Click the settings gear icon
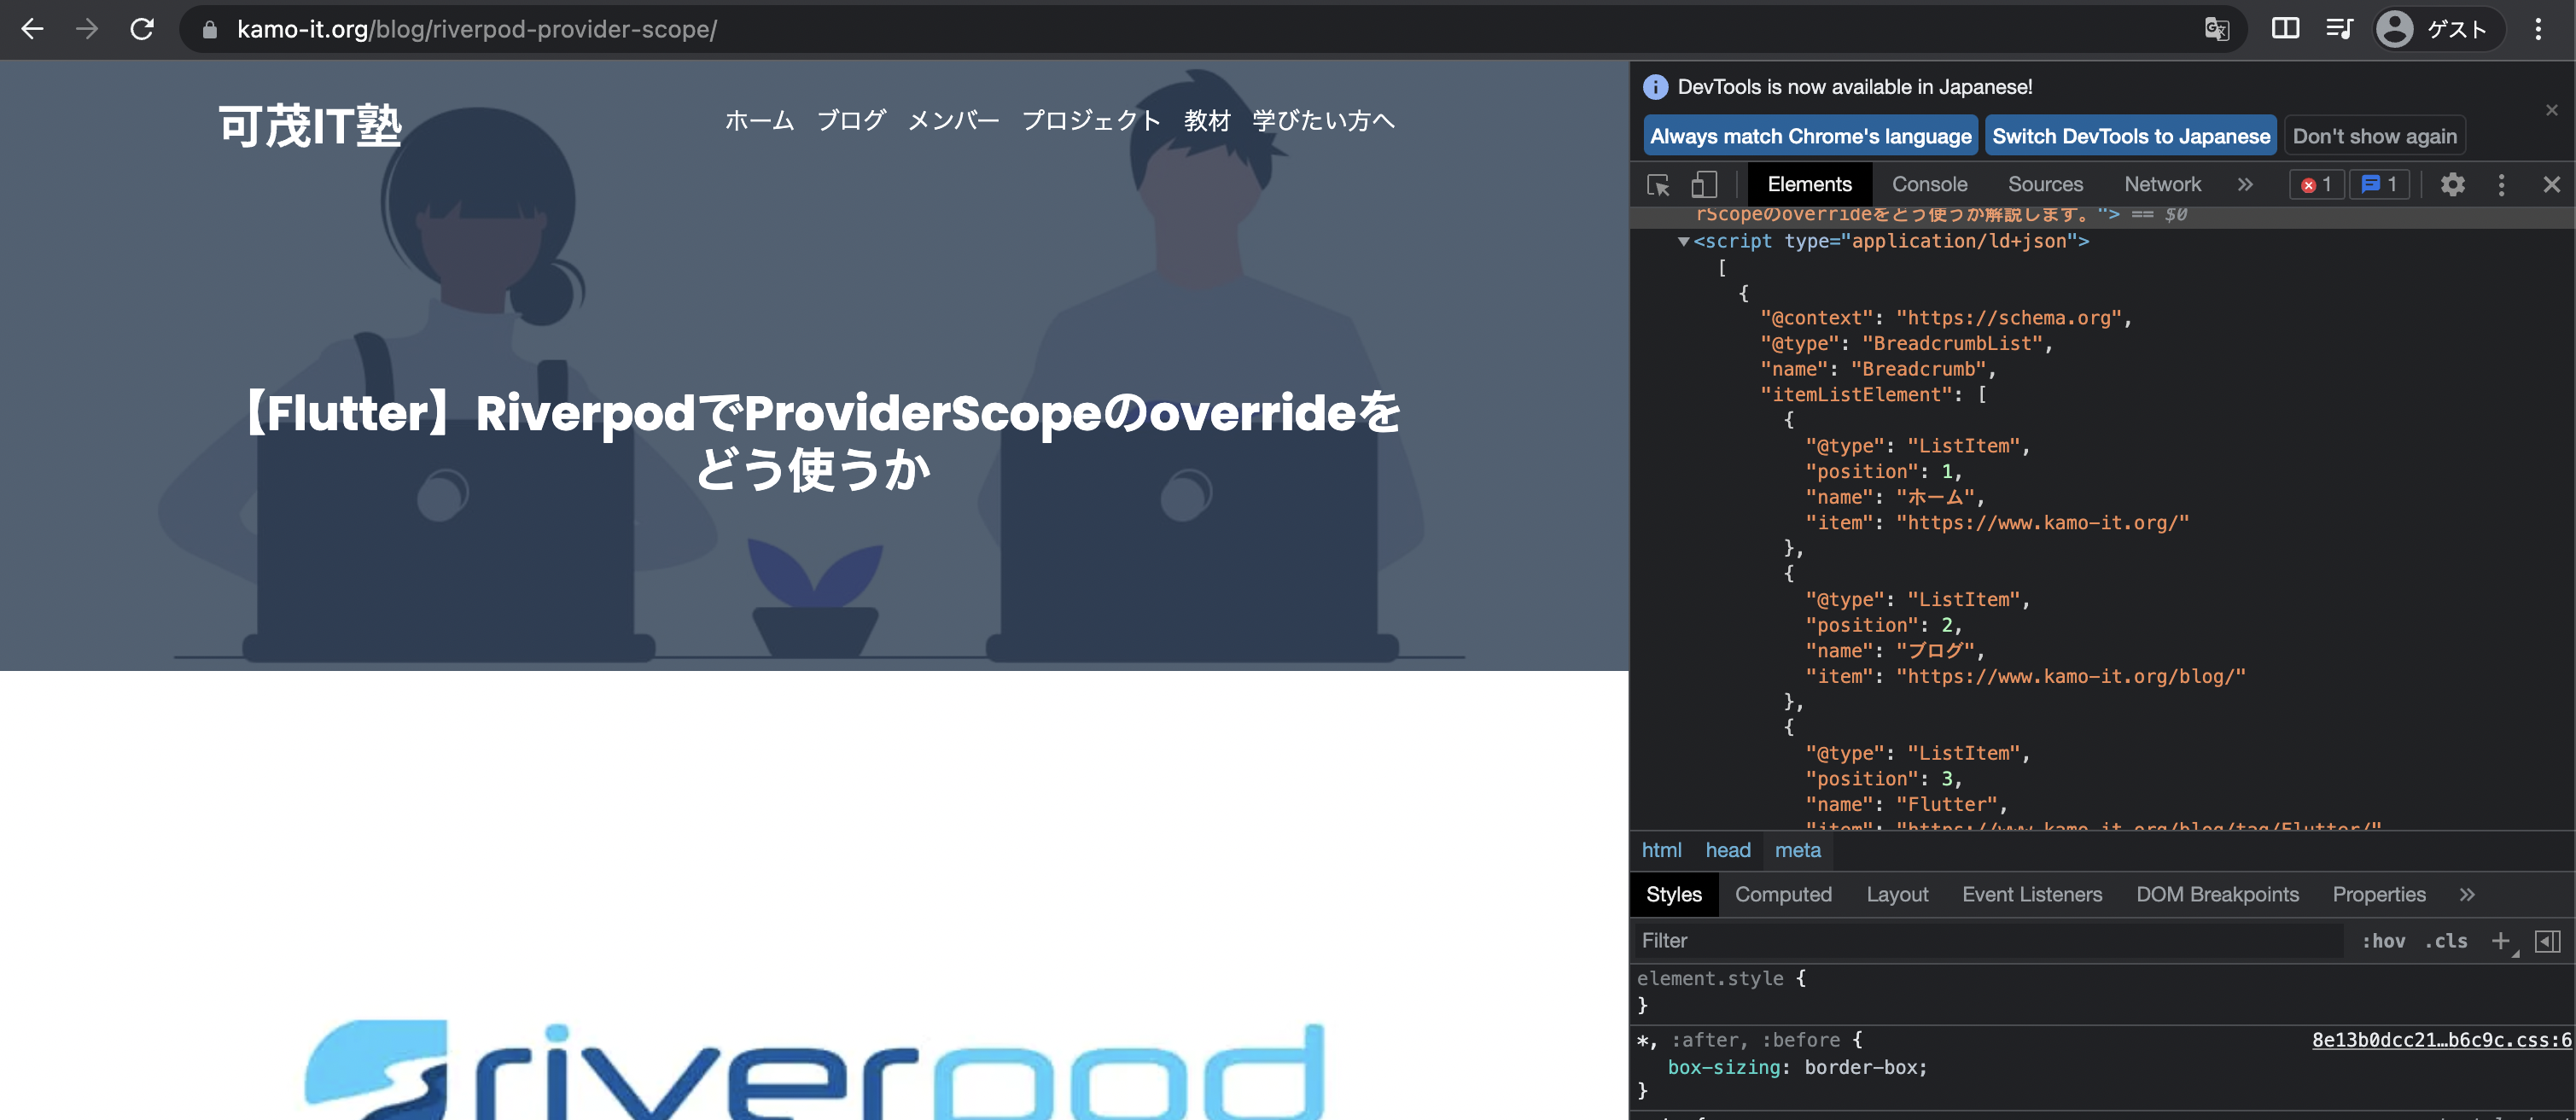 coord(2453,185)
